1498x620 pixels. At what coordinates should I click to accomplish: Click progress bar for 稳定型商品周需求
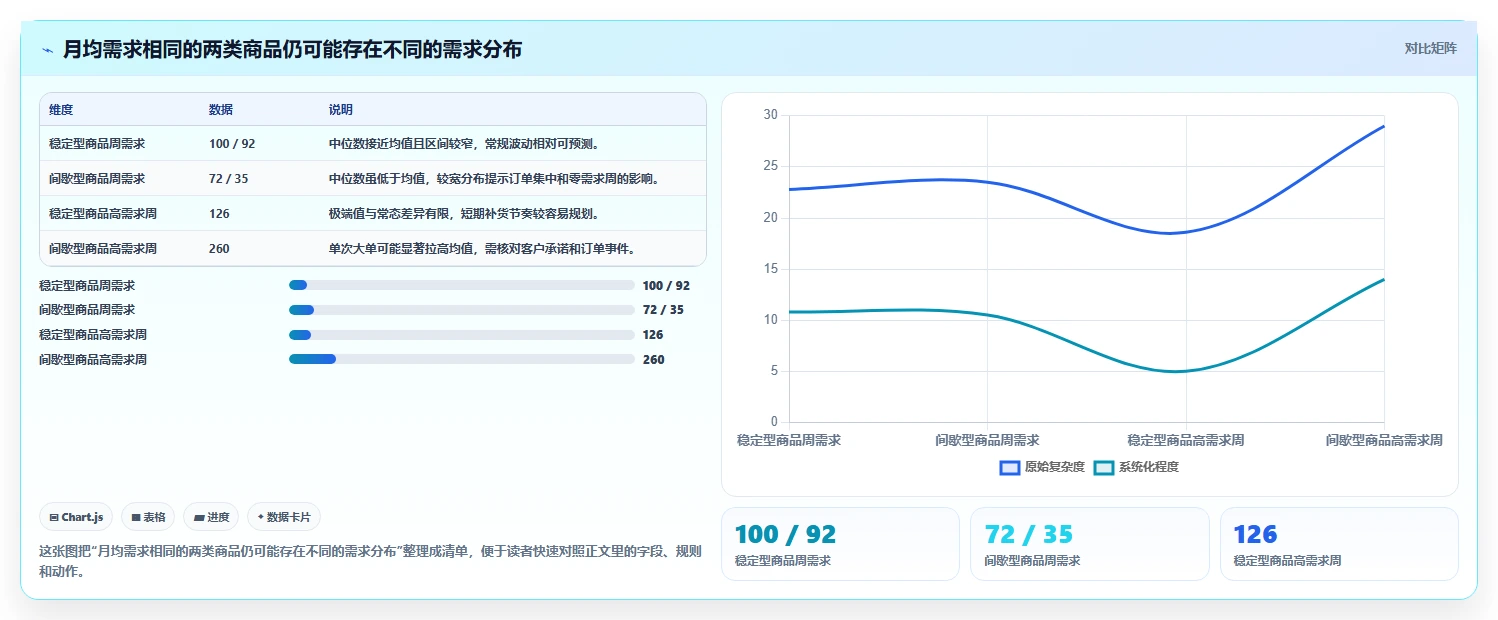pos(461,285)
